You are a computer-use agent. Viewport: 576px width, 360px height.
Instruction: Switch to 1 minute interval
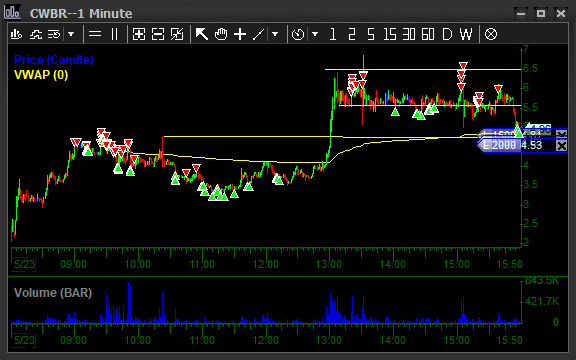pos(333,35)
